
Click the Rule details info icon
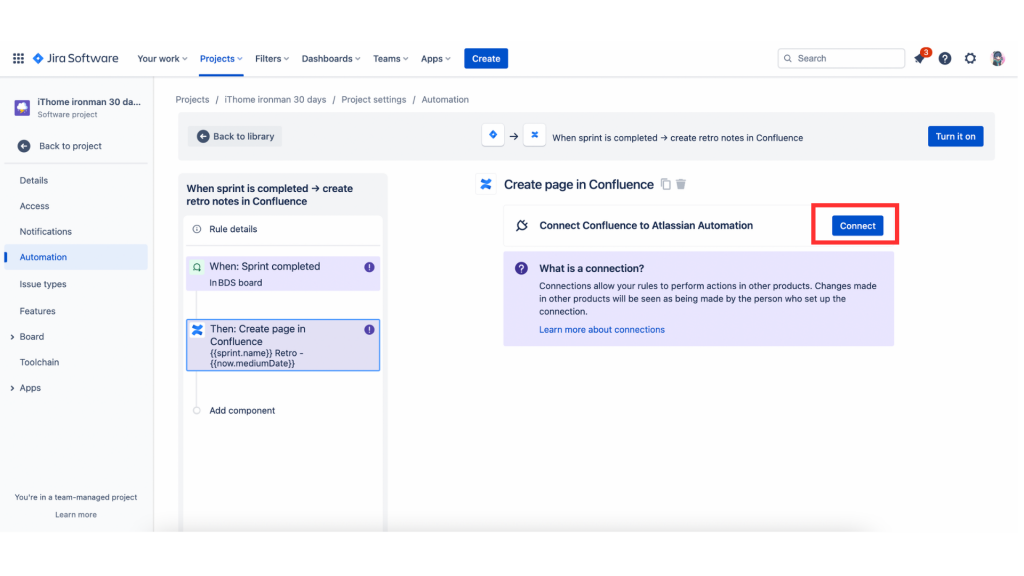click(197, 229)
